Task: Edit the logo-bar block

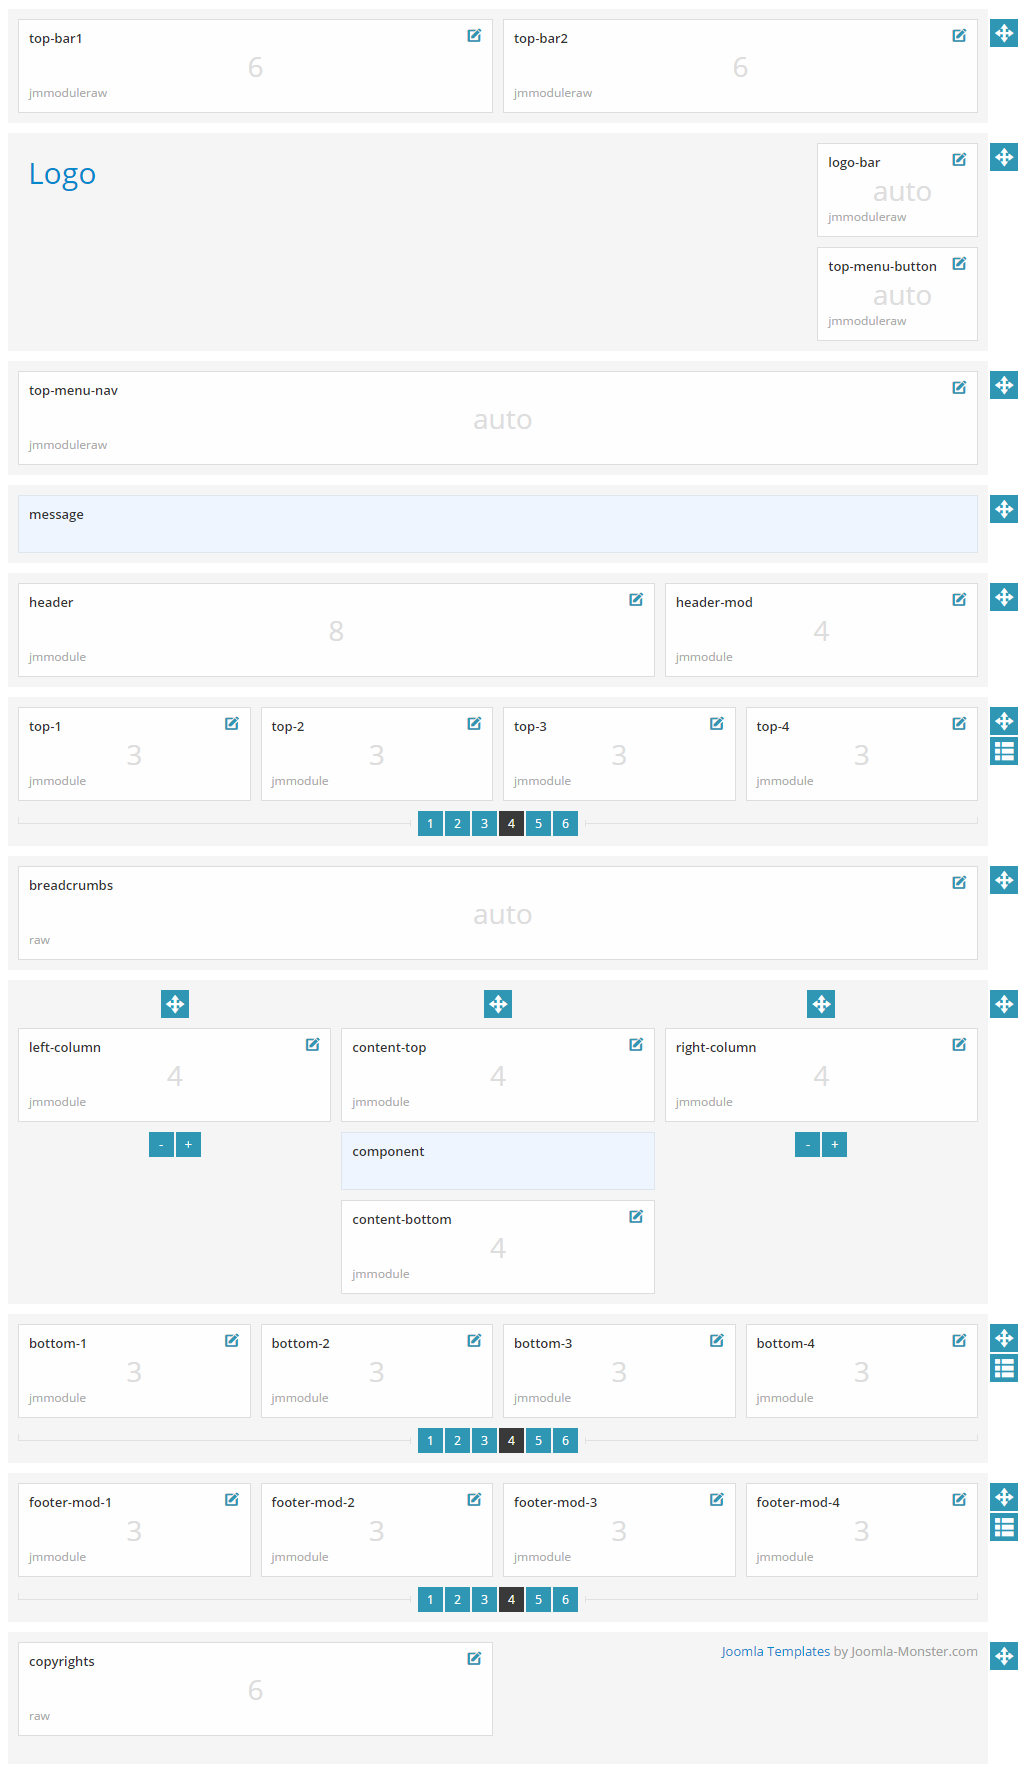Action: pos(959,160)
